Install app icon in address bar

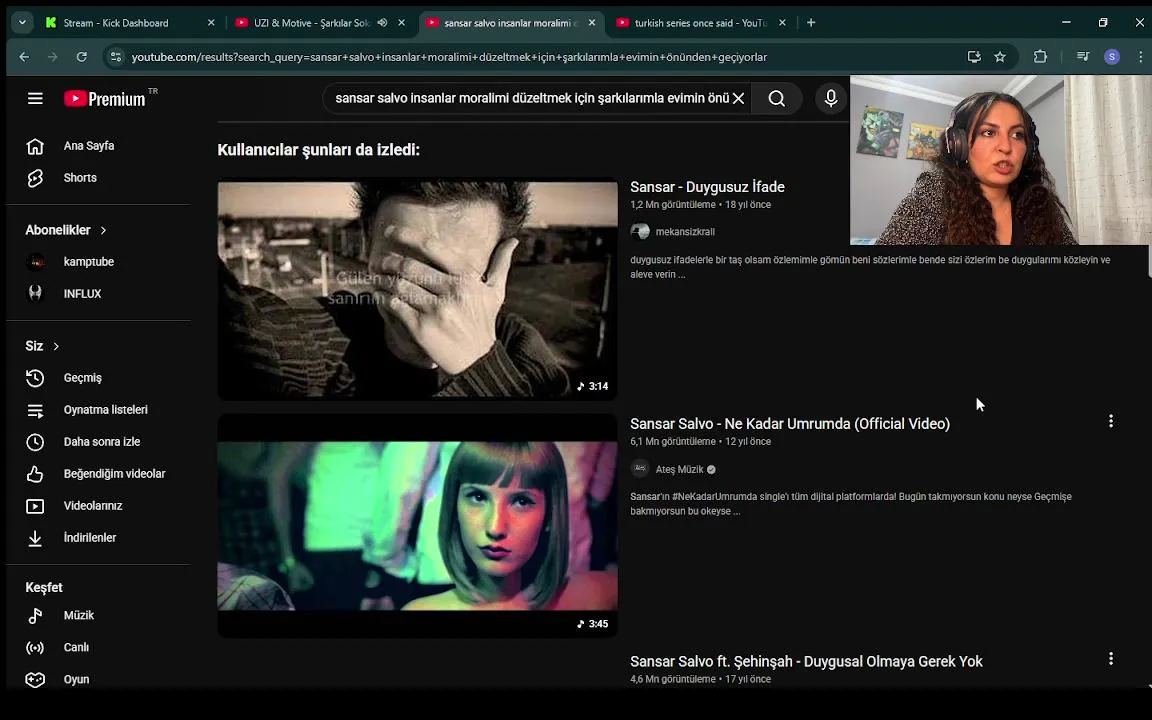coord(974,57)
